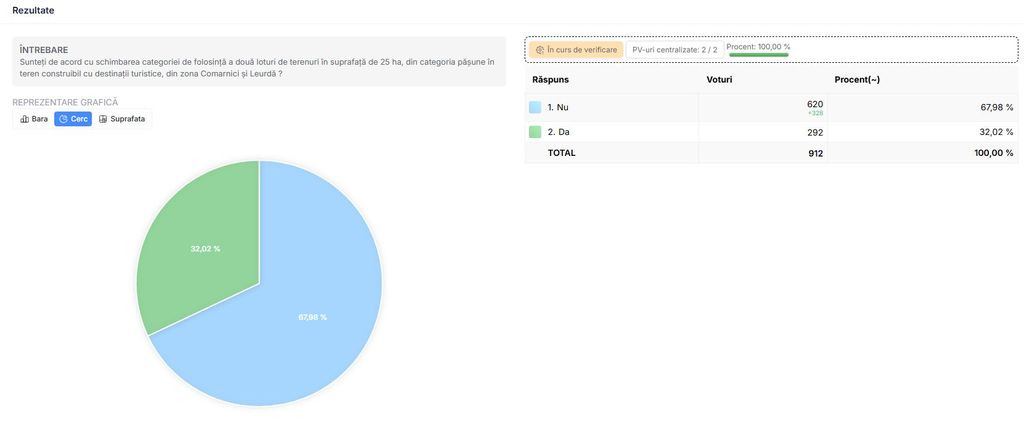Switch chart view to Suprafata
This screenshot has width=1024, height=440.
point(121,119)
